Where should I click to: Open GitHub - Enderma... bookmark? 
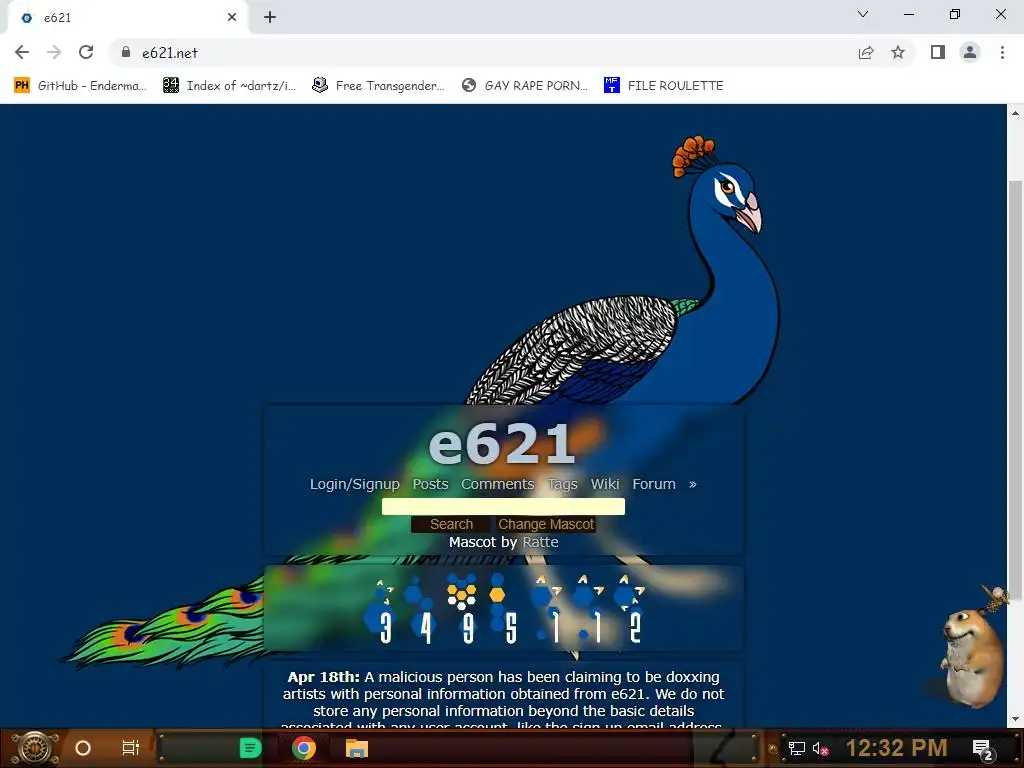pyautogui.click(x=80, y=86)
